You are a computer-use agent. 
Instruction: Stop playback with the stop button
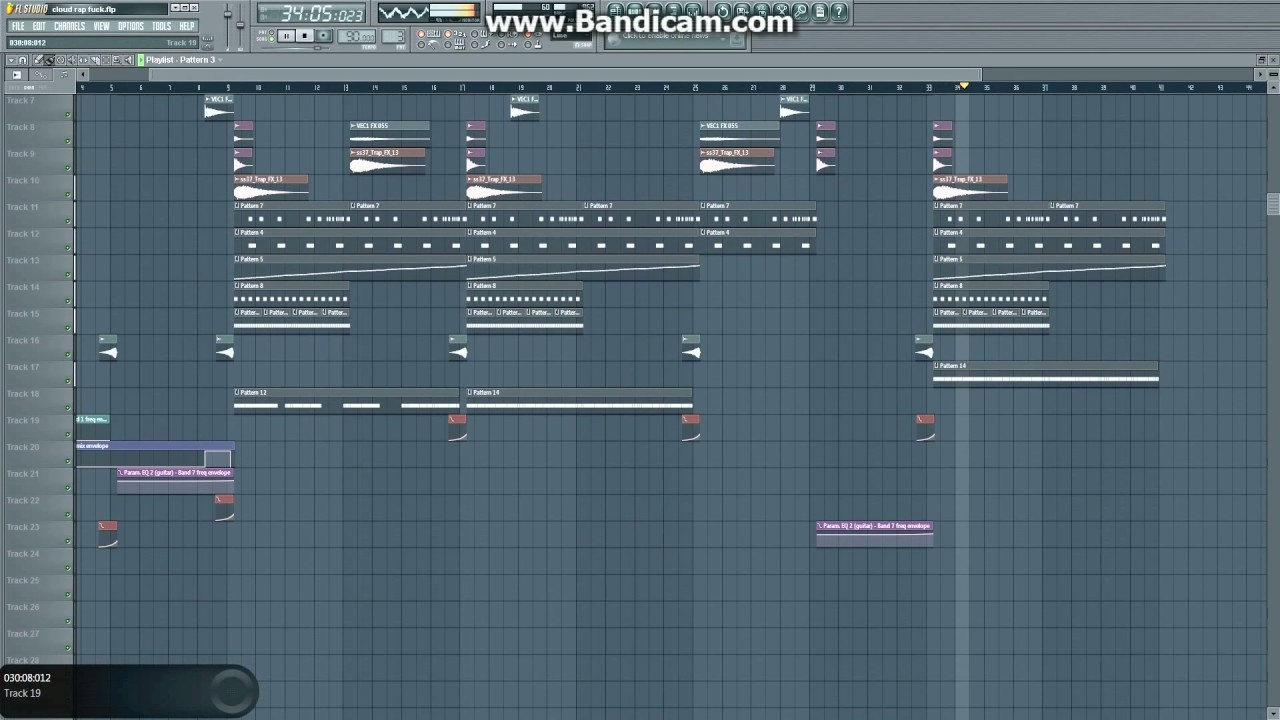pyautogui.click(x=305, y=36)
